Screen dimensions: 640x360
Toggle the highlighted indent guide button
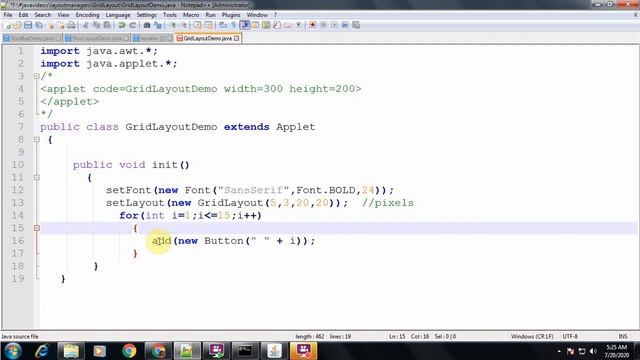tap(245, 25)
